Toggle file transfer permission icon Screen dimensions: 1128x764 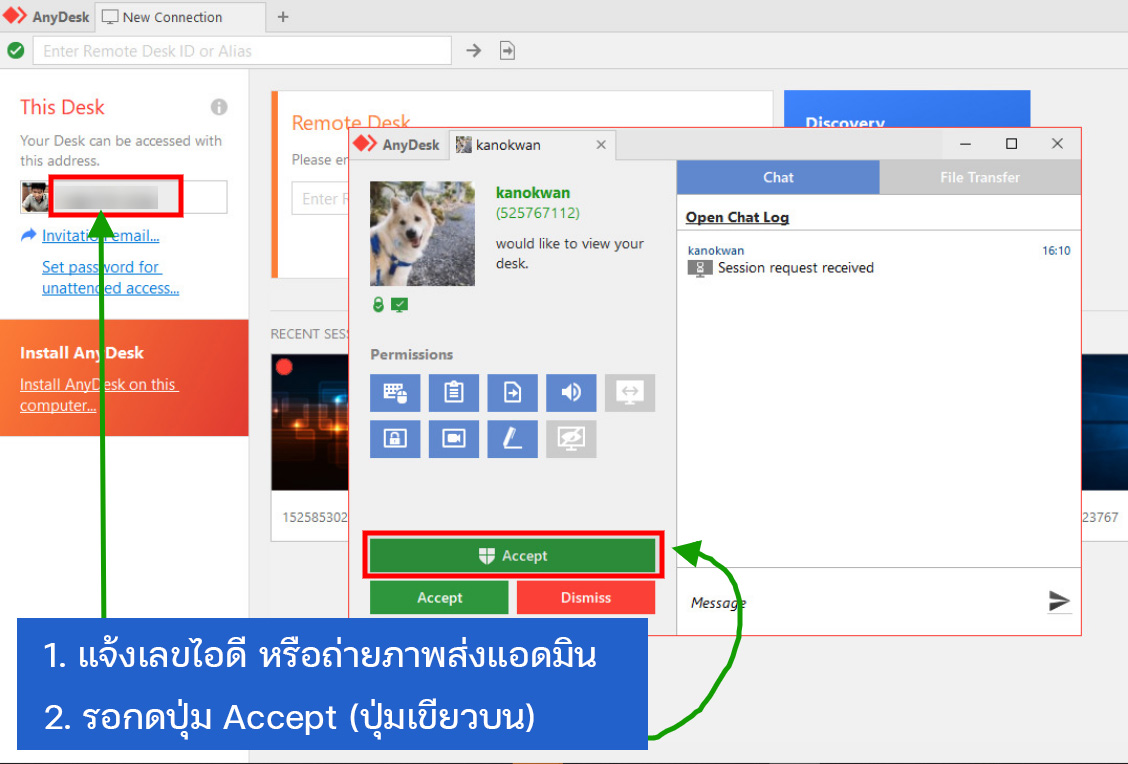tap(512, 393)
